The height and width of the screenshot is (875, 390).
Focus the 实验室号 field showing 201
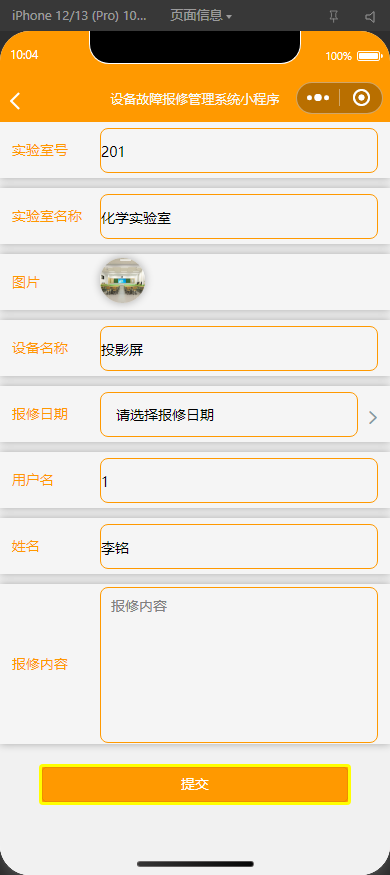(x=239, y=151)
